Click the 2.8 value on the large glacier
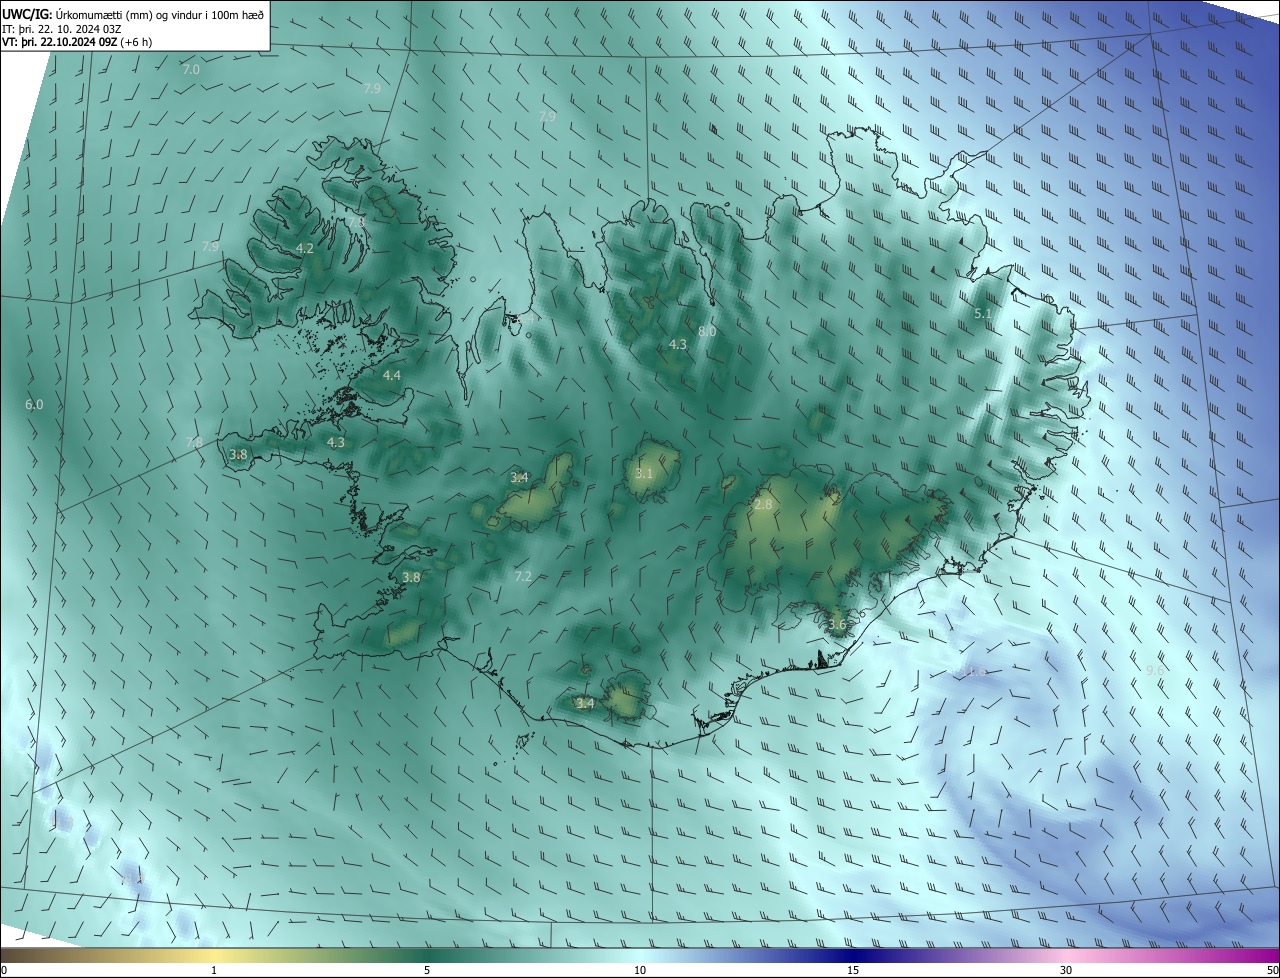 coord(763,504)
